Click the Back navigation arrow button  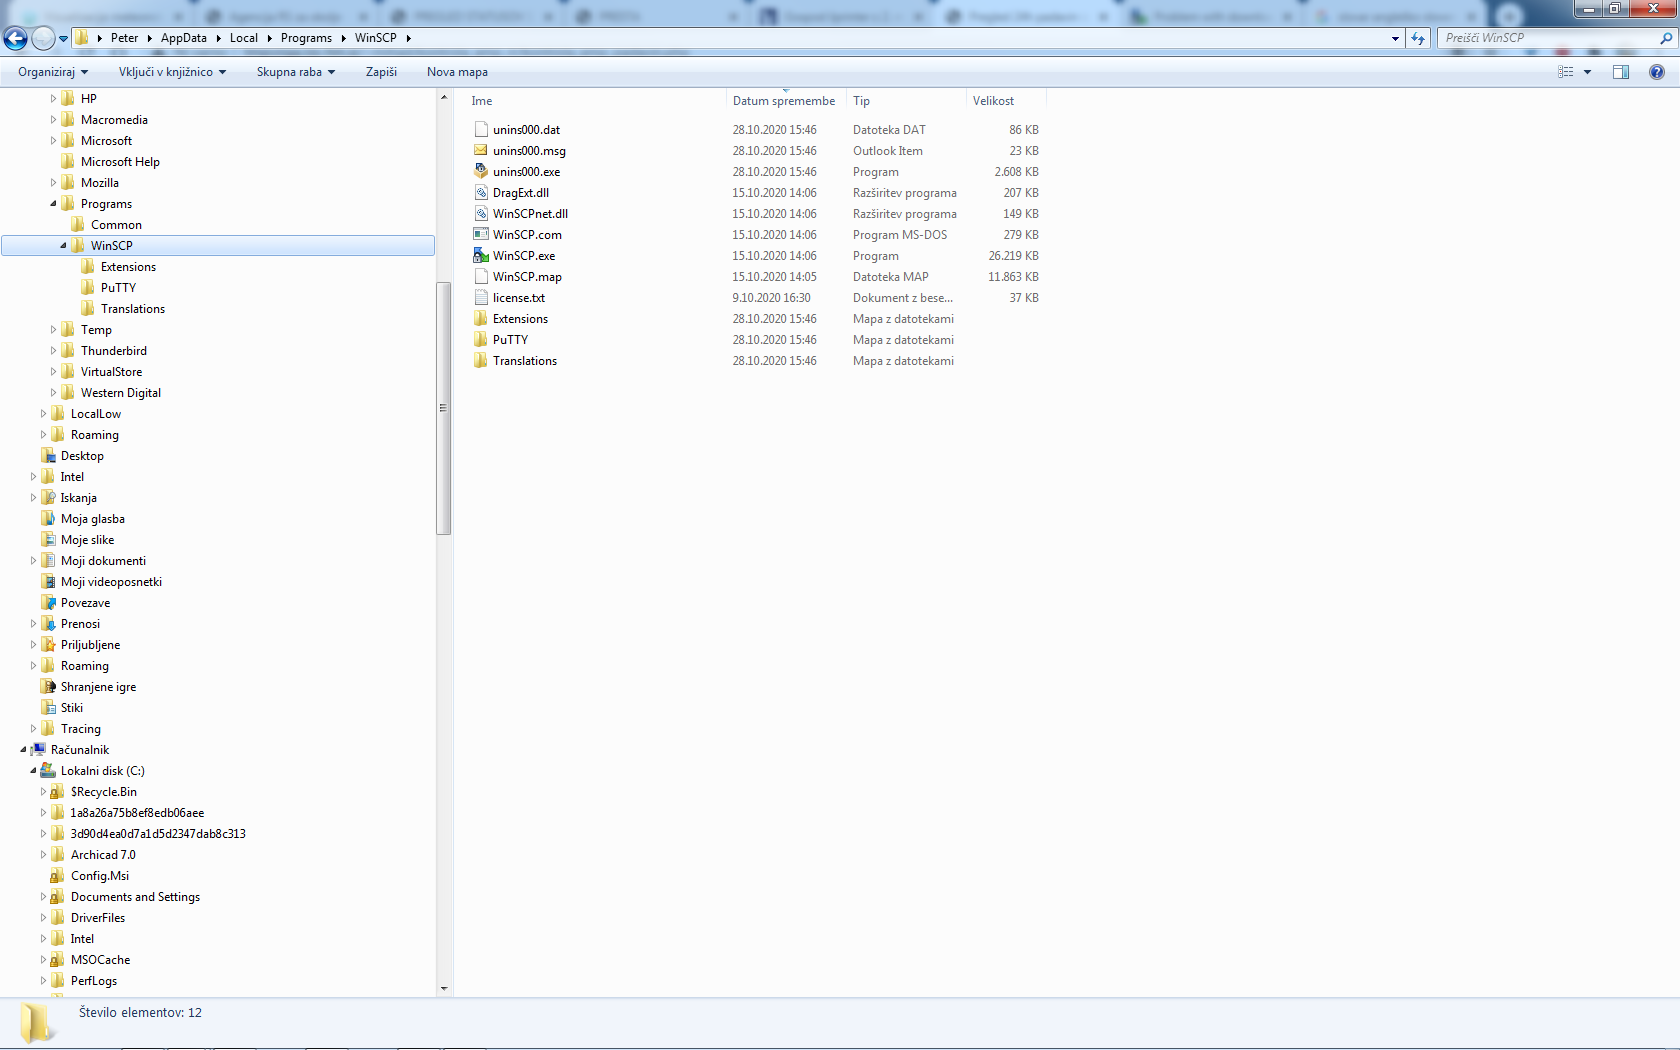point(16,38)
